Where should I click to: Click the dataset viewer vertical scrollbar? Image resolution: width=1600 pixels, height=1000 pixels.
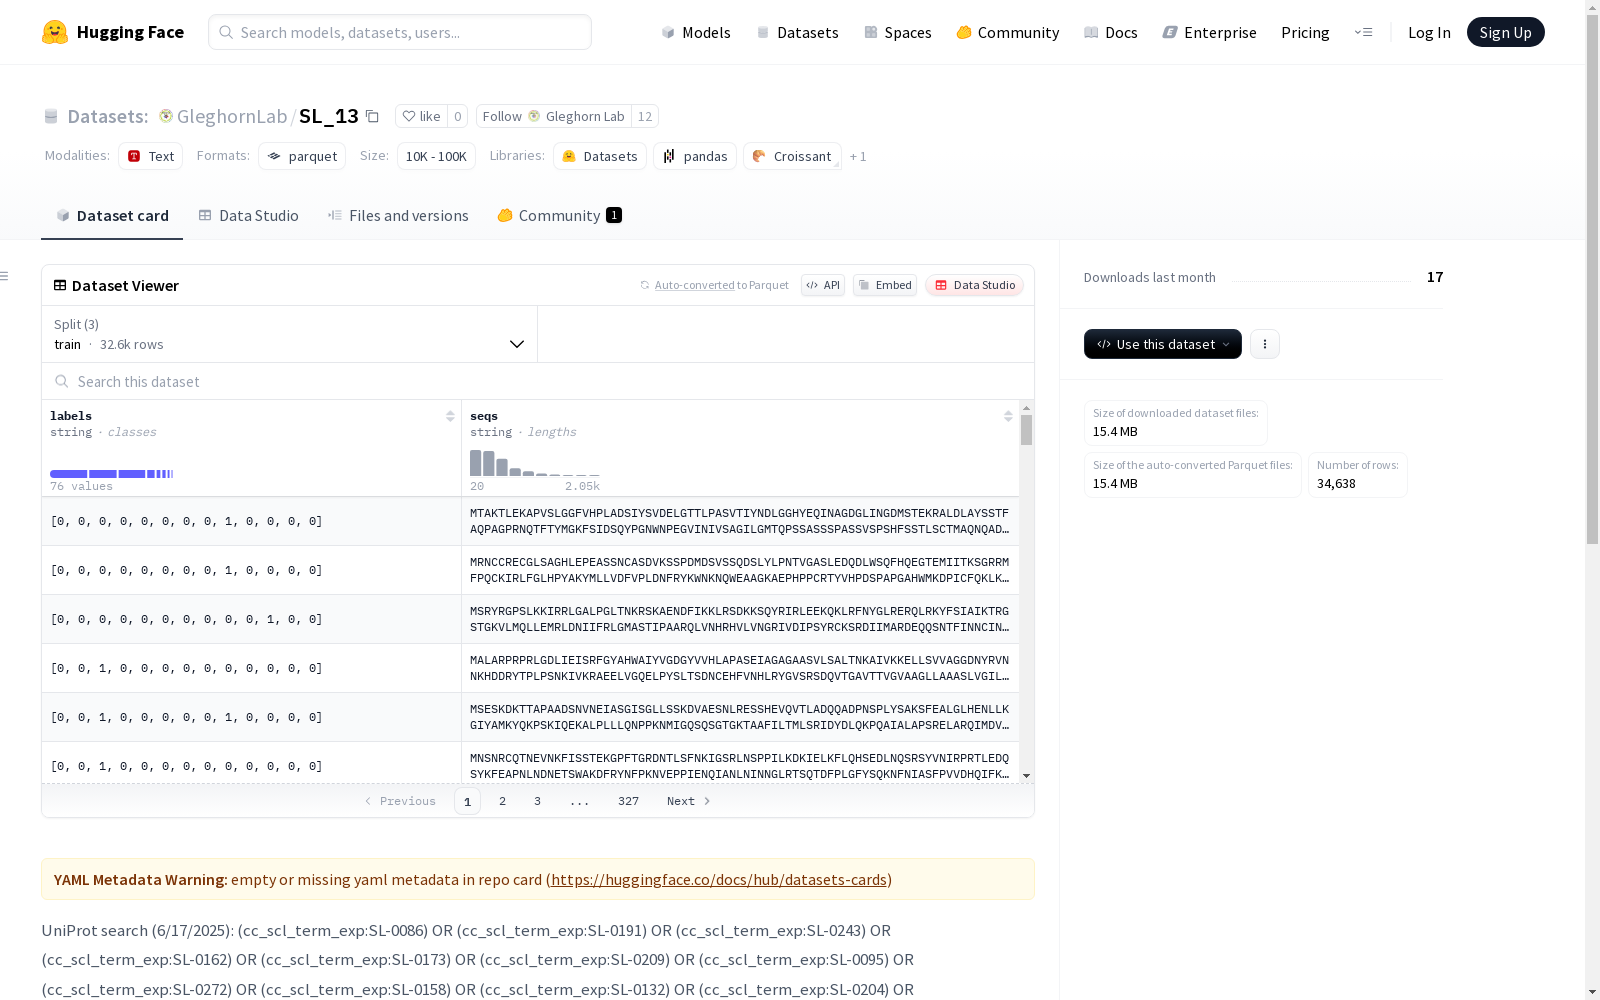[1026, 430]
